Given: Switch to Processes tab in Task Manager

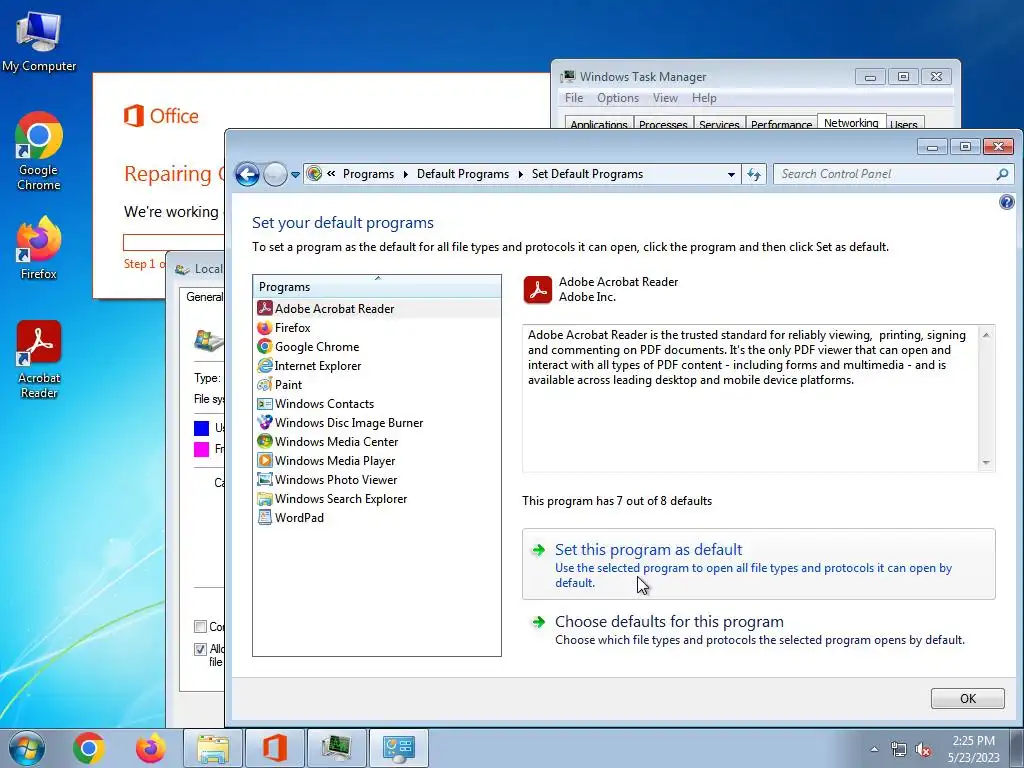Looking at the screenshot, I should (x=663, y=123).
